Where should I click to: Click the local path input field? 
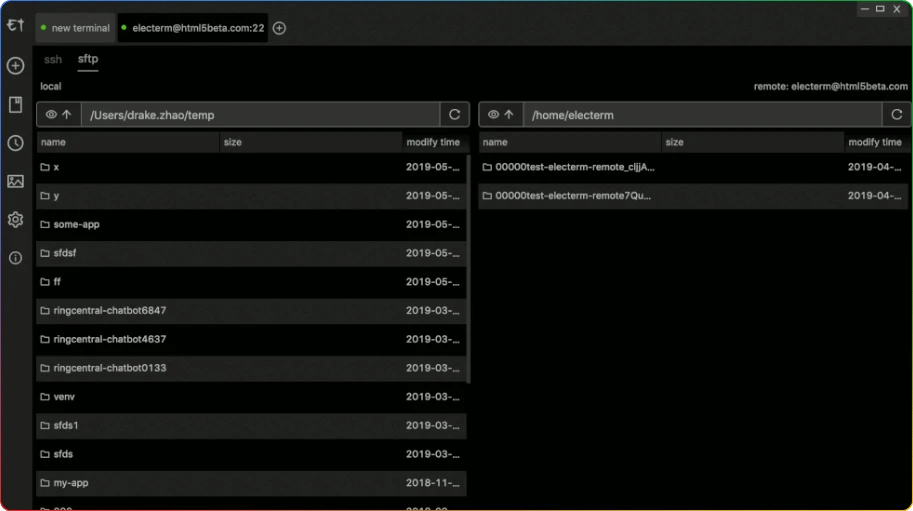(x=260, y=115)
